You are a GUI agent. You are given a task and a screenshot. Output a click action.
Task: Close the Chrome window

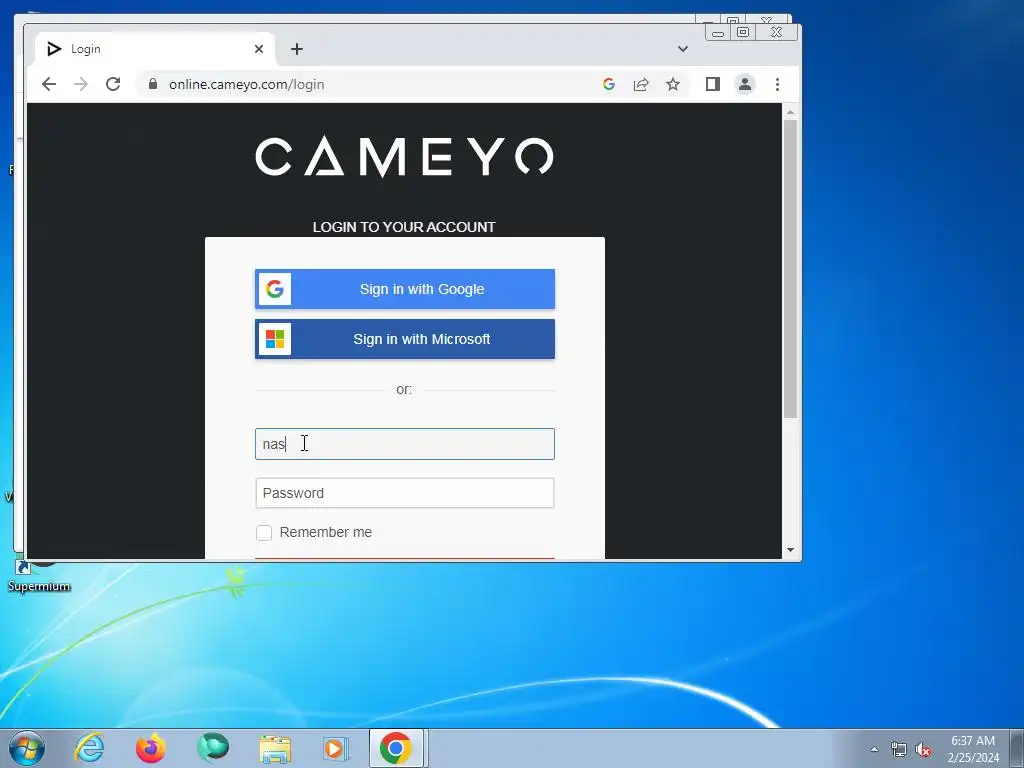tap(776, 32)
